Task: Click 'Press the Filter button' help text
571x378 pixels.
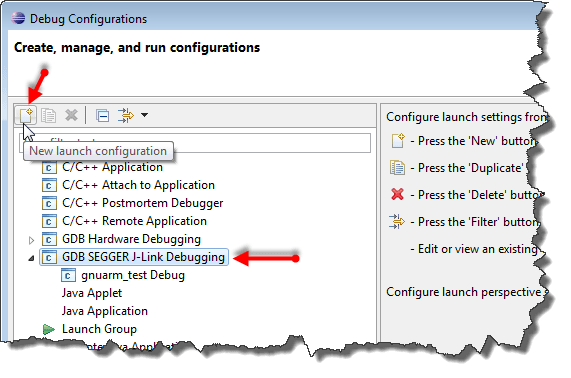Action: click(475, 222)
